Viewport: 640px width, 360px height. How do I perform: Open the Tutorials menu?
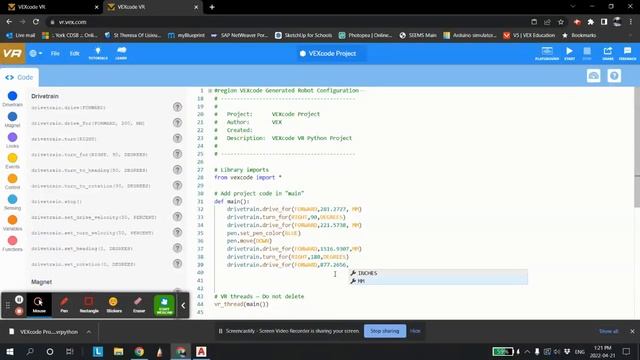[98, 53]
